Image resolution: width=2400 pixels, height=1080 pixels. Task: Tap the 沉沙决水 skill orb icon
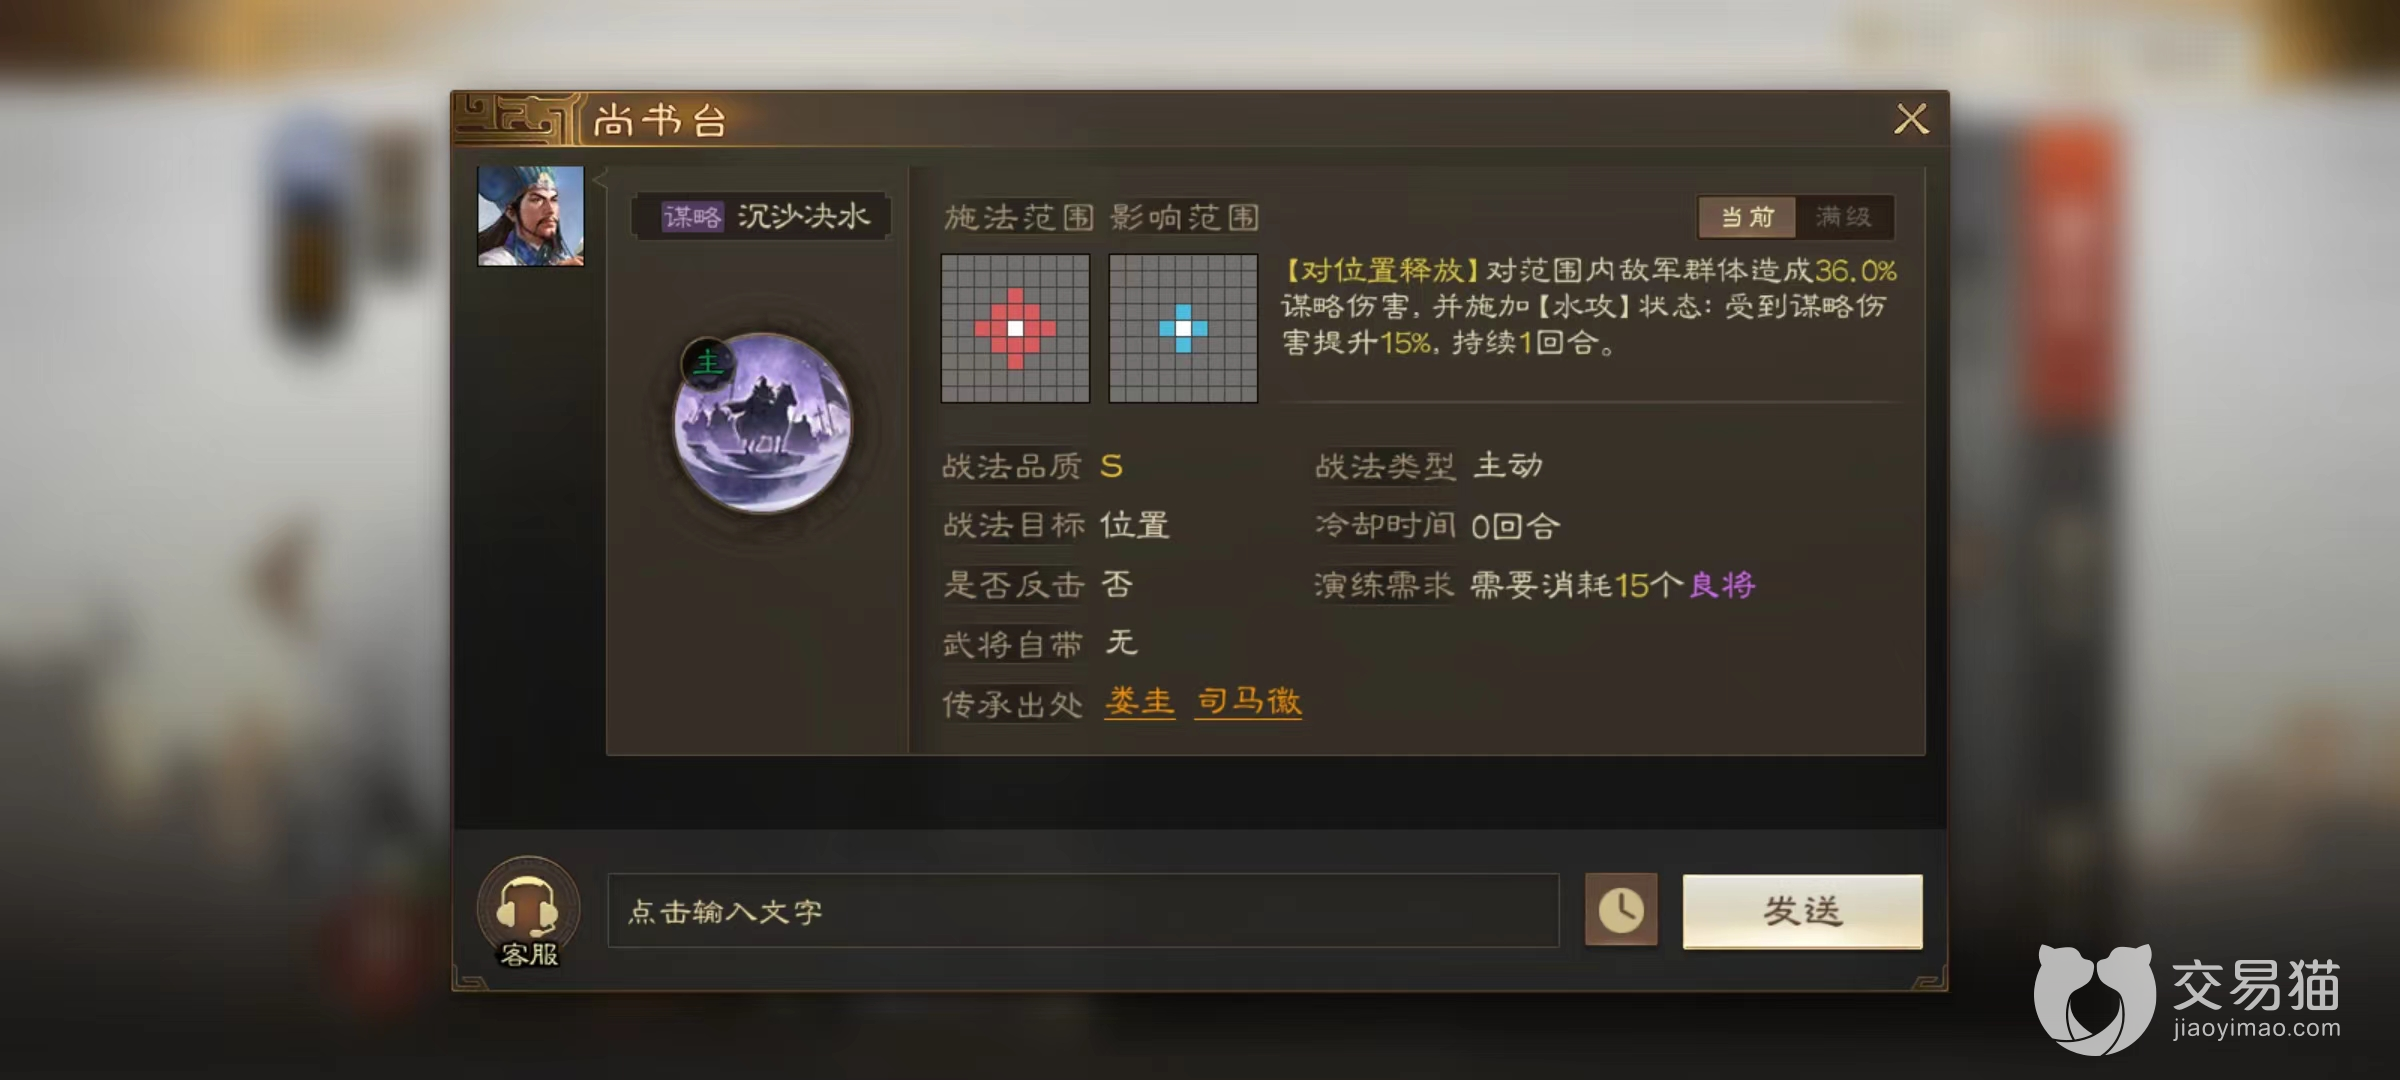(763, 423)
